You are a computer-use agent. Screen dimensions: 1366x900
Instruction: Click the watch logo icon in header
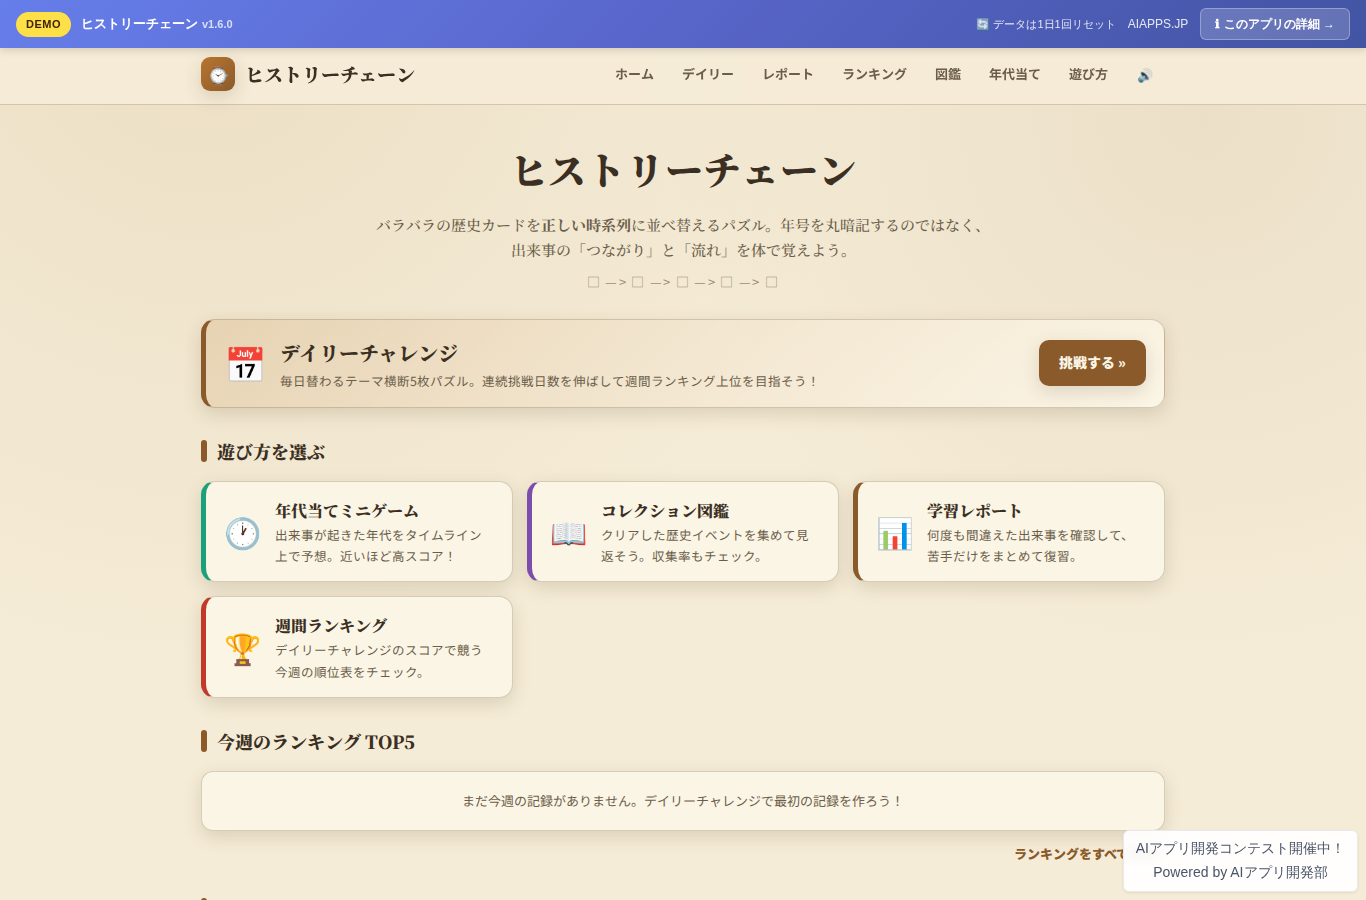pyautogui.click(x=218, y=74)
